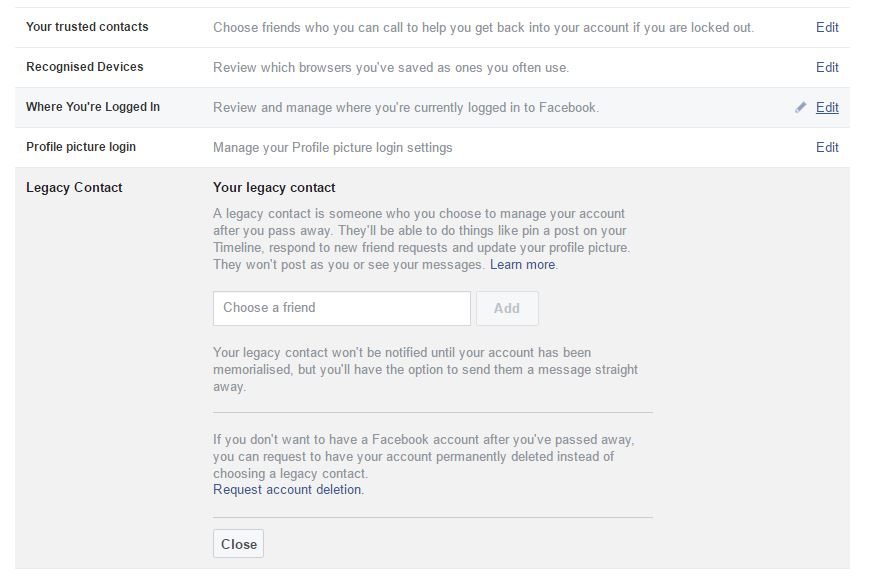Edit Where You're Logged In setting
The width and height of the screenshot is (869, 579).
point(827,107)
